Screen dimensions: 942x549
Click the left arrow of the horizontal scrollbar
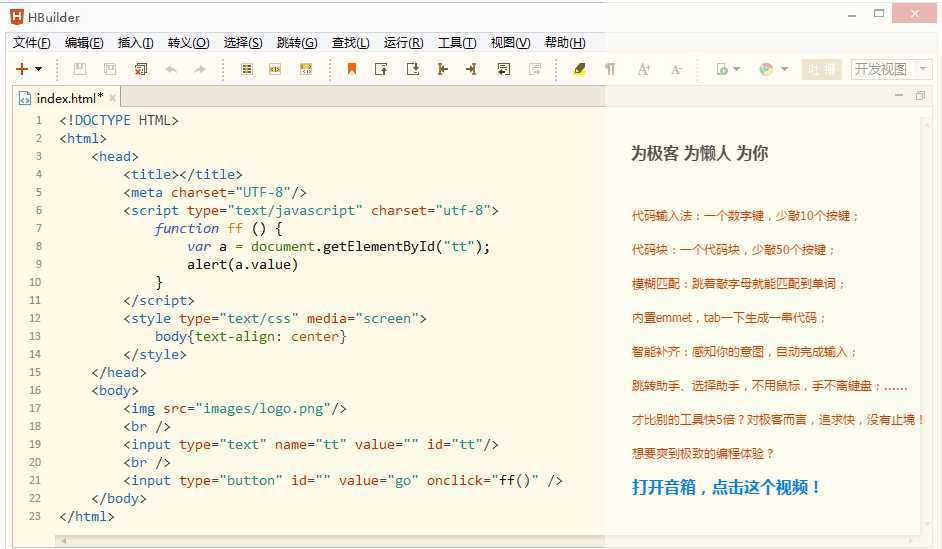63,541
